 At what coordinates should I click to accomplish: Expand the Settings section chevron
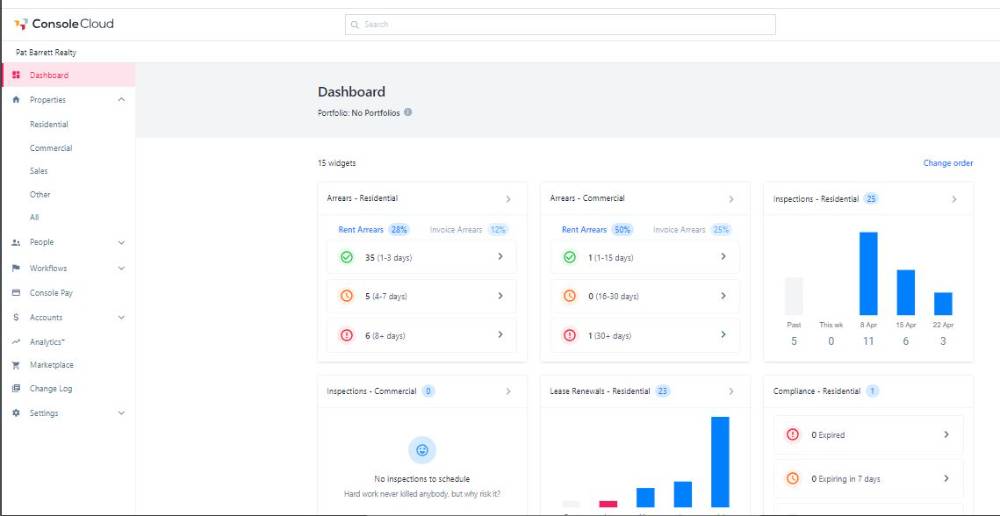tap(121, 413)
